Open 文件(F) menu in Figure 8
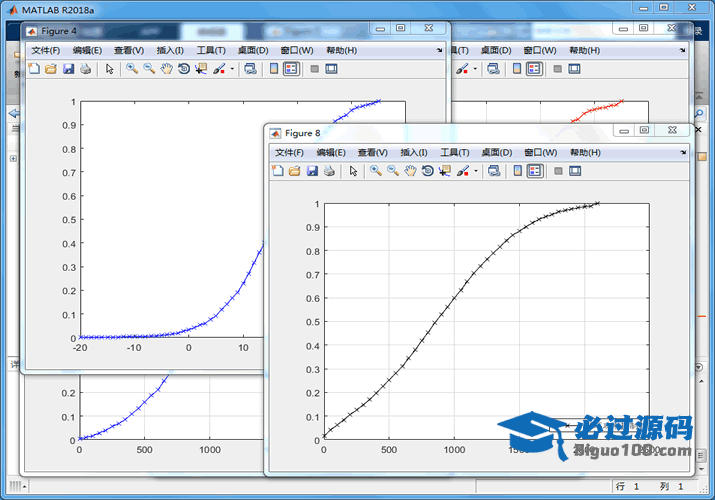The height and width of the screenshot is (500, 715). 289,152
